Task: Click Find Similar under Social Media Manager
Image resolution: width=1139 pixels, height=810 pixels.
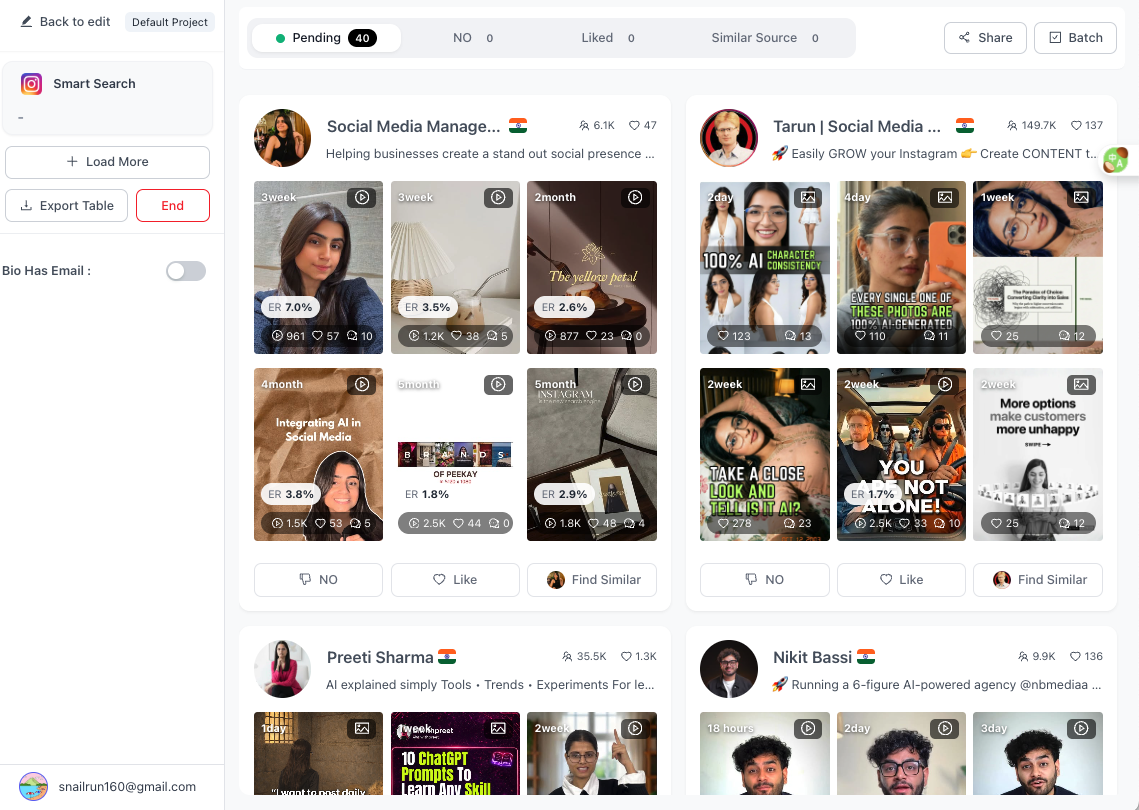Action: click(x=591, y=579)
